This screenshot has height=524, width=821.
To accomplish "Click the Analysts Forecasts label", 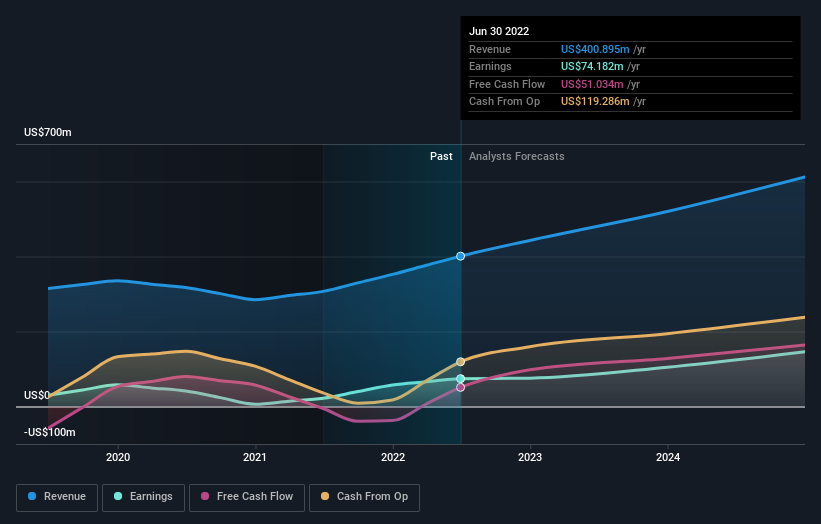I will [x=516, y=156].
